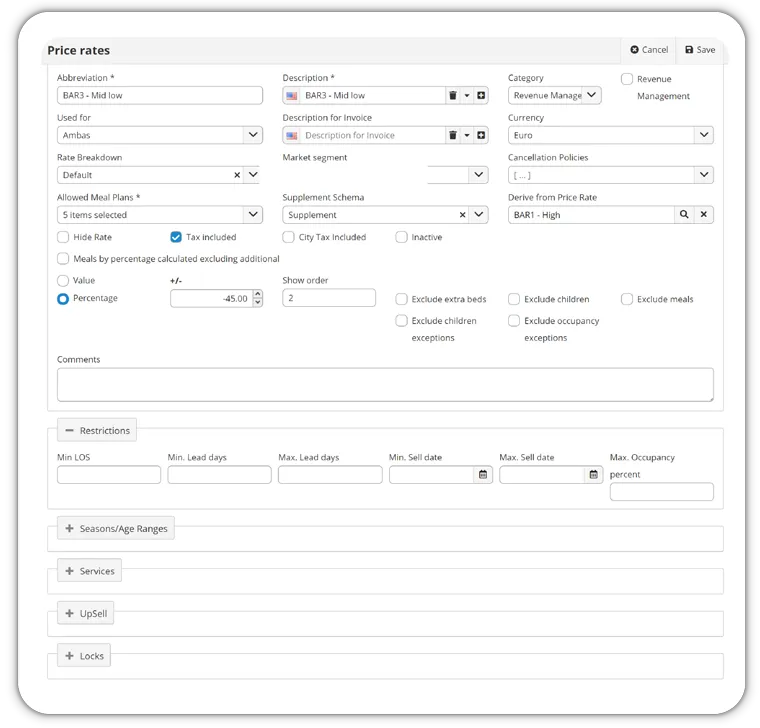760x728 pixels.
Task: Cancel editing the price rate
Action: pyautogui.click(x=649, y=49)
